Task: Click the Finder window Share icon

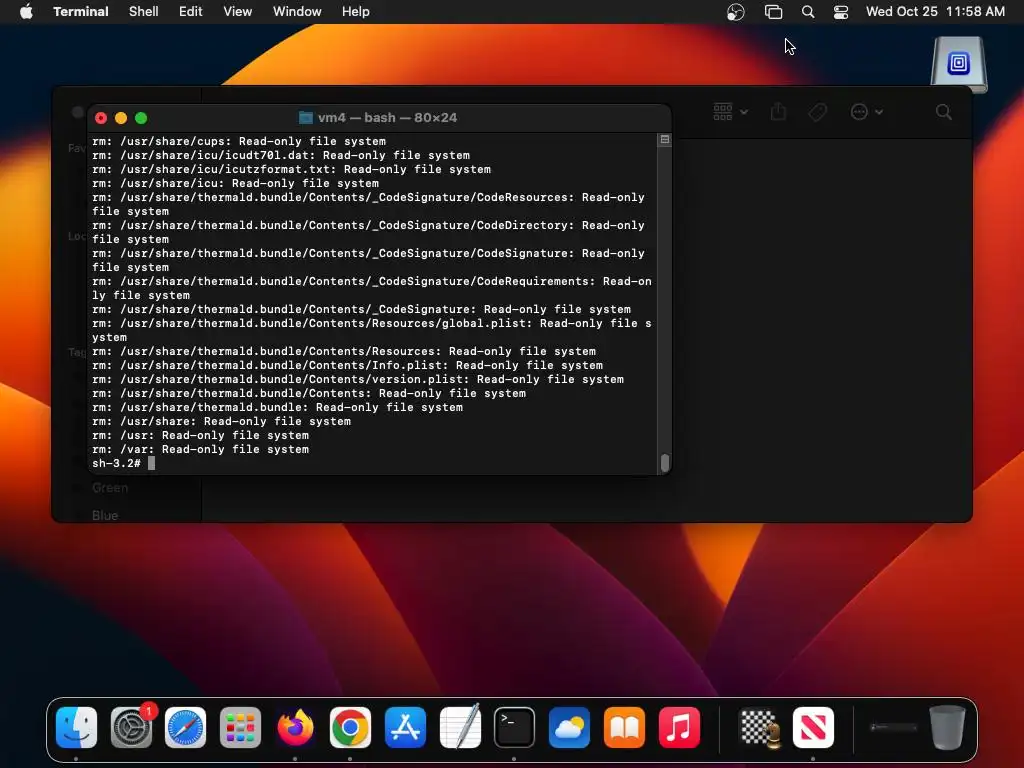Action: (x=778, y=112)
